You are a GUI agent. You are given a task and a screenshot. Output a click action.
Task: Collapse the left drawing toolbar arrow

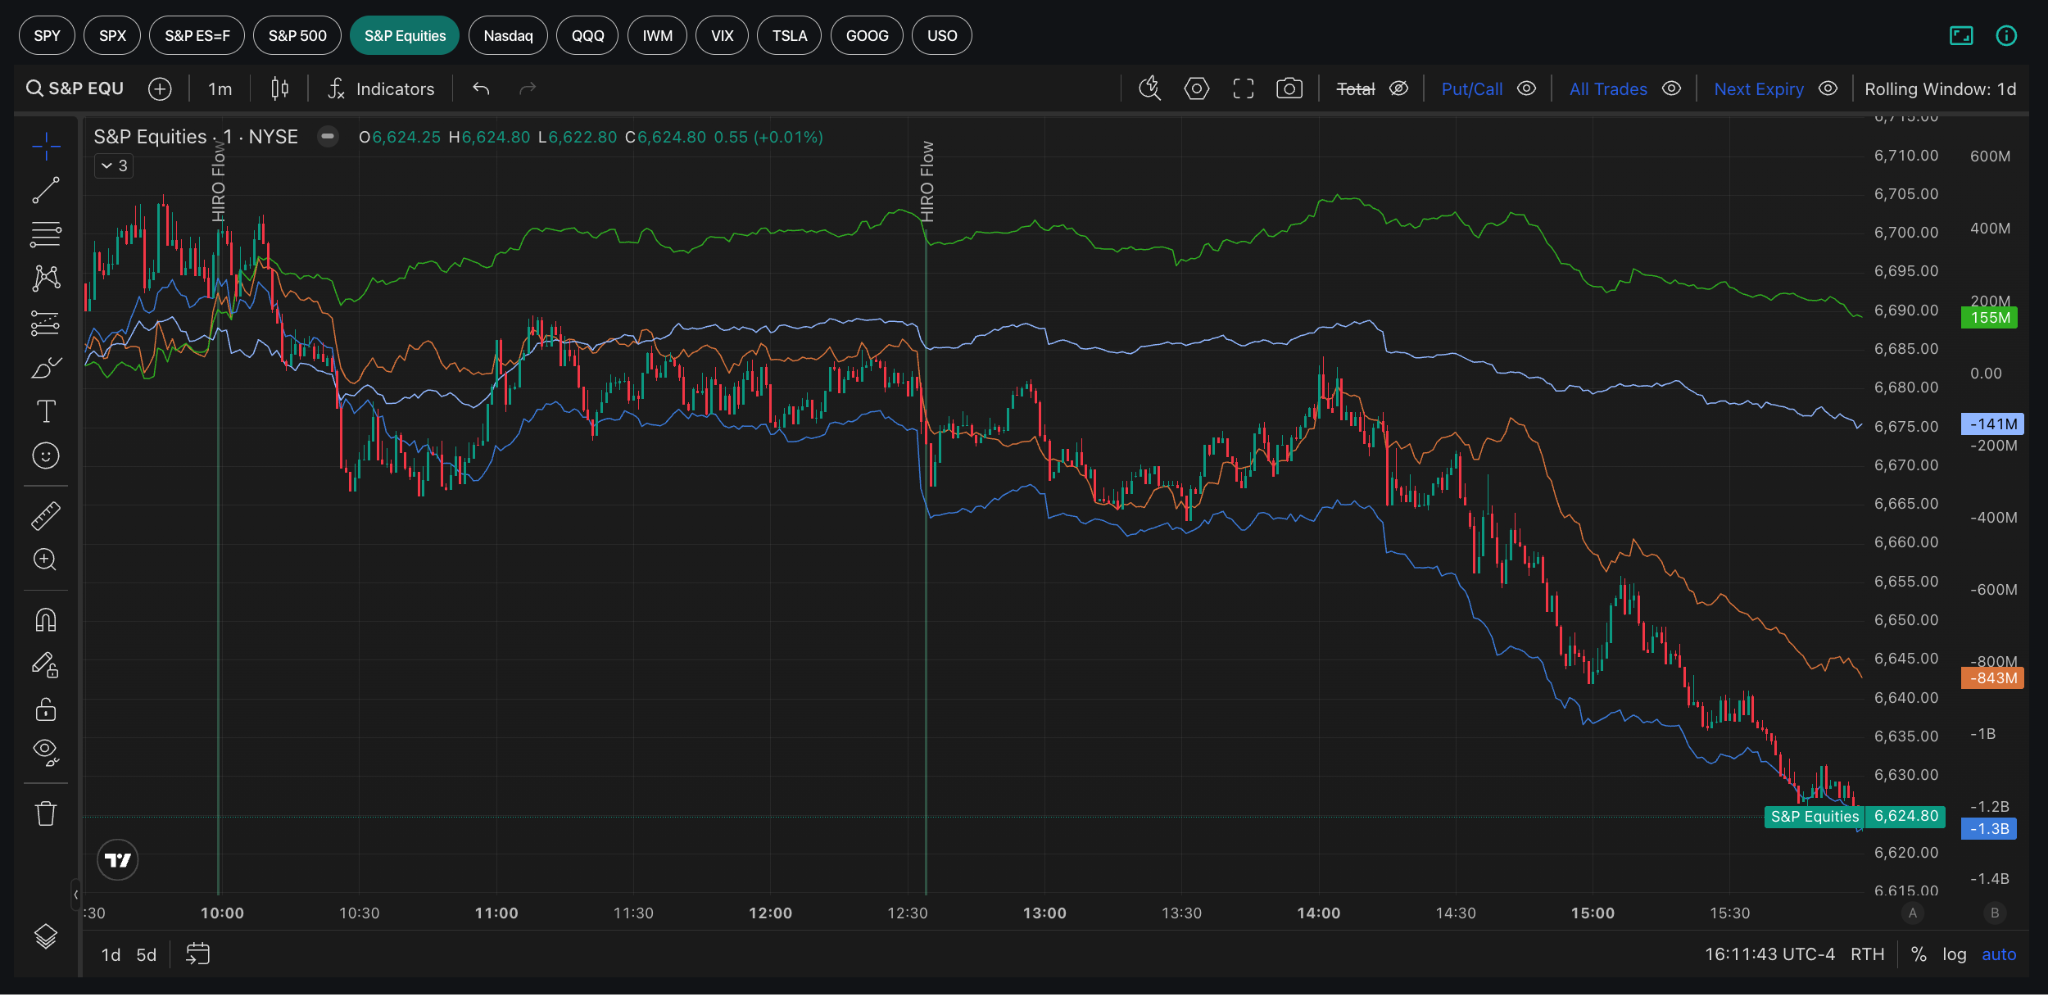76,894
